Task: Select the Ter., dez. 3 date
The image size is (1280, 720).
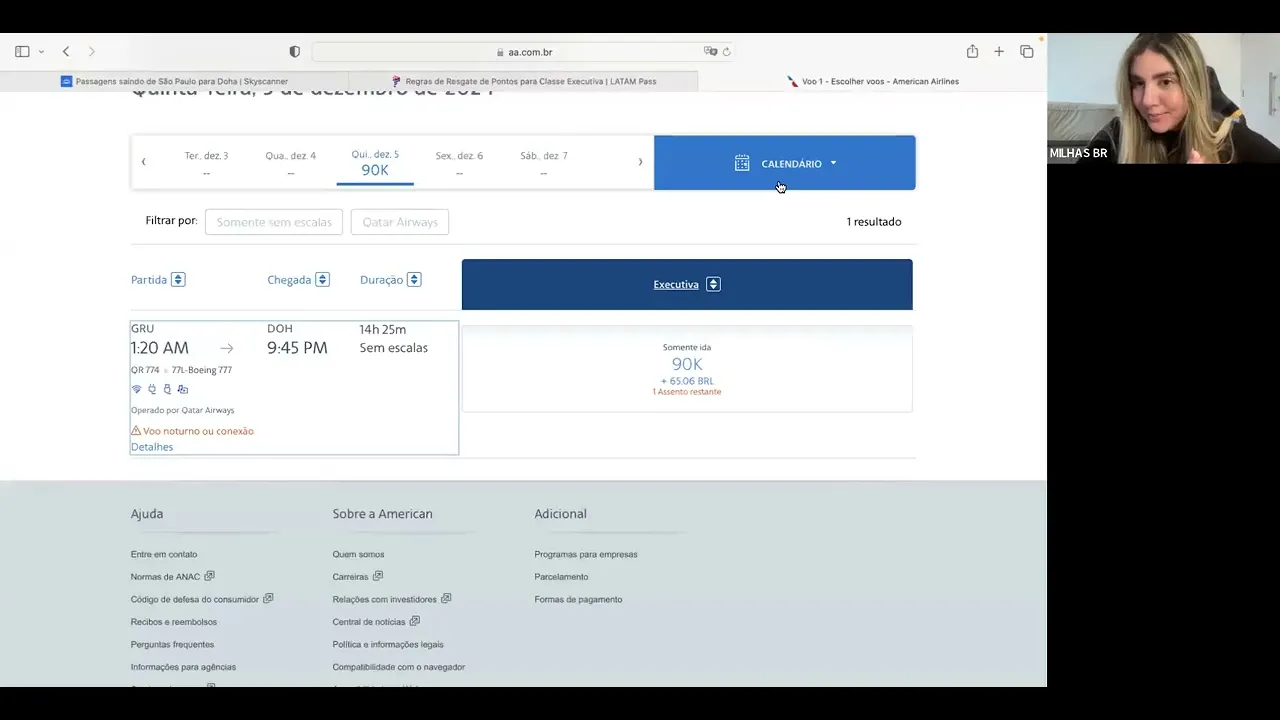Action: (x=206, y=164)
